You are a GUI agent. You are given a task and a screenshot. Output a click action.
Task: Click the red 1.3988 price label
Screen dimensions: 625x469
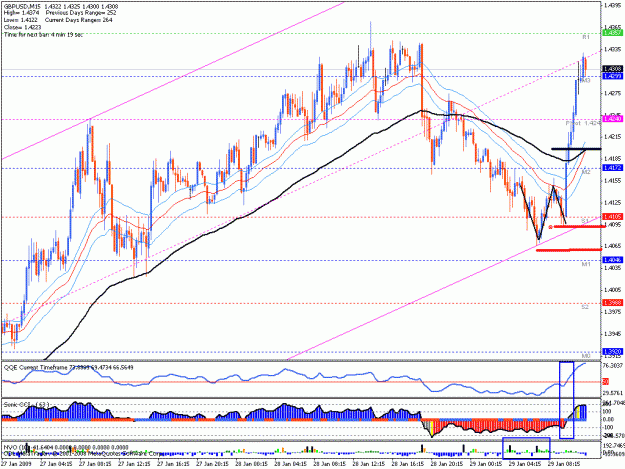(613, 303)
